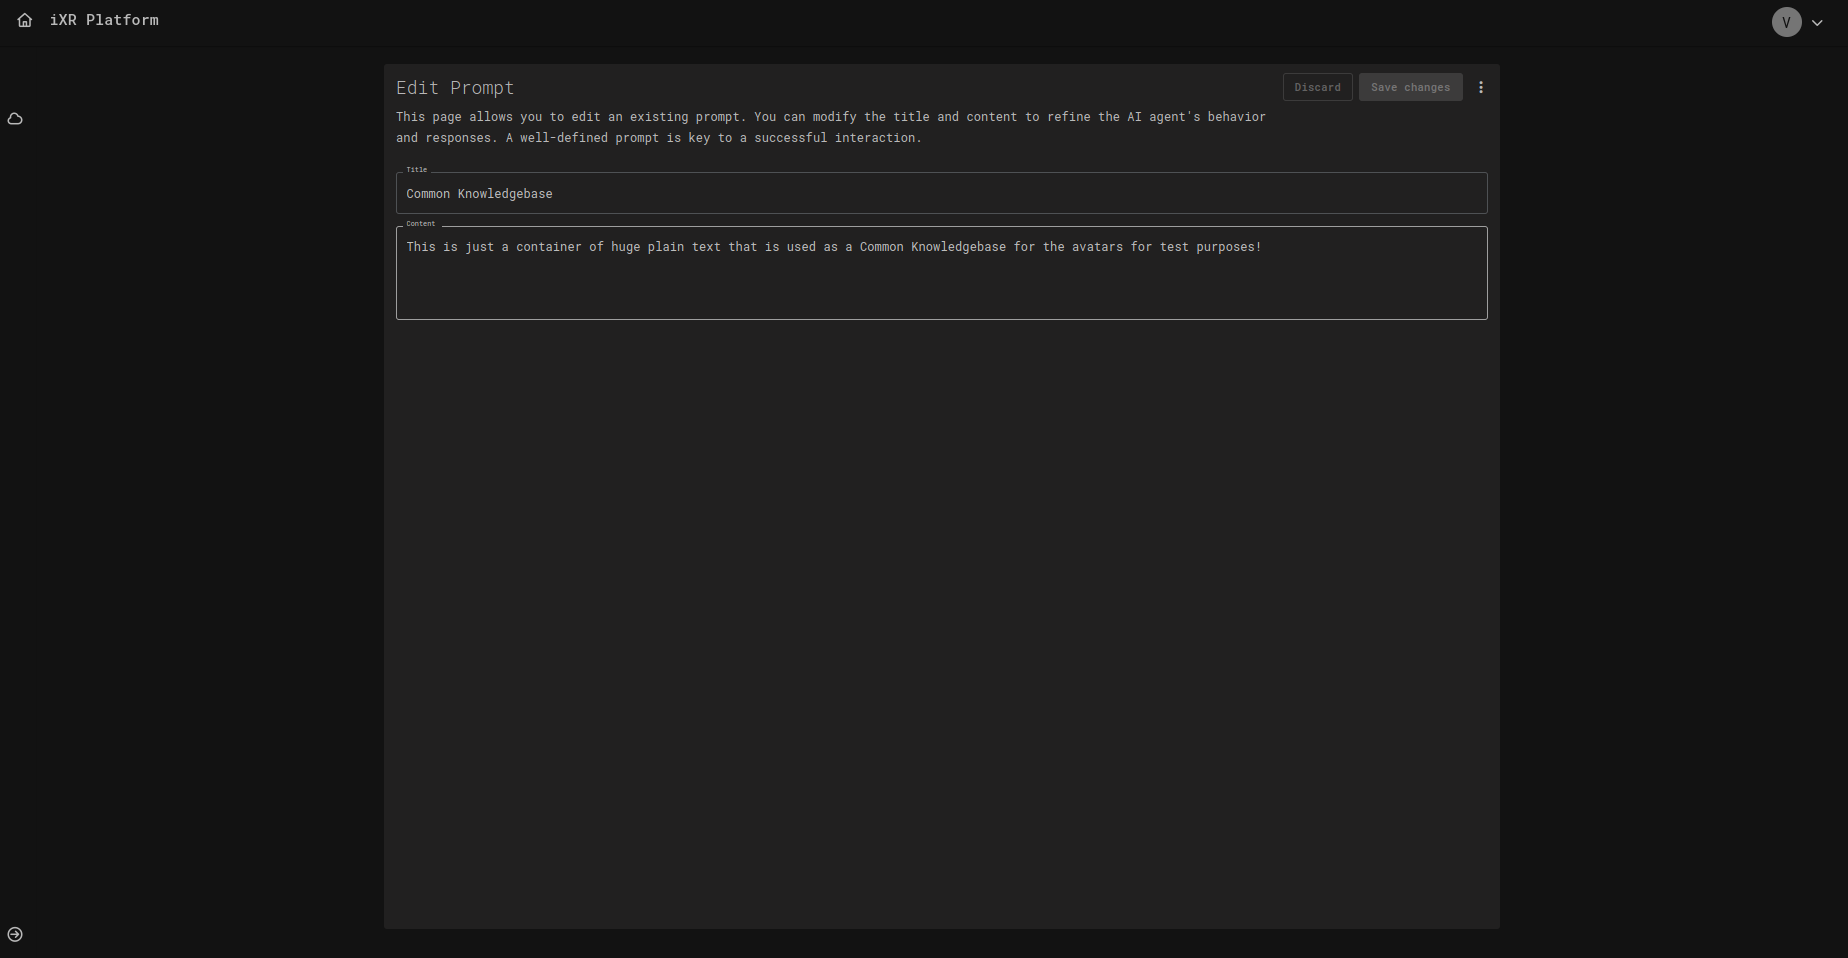
Task: Click the word 'avatars' in content text
Action: [1097, 247]
